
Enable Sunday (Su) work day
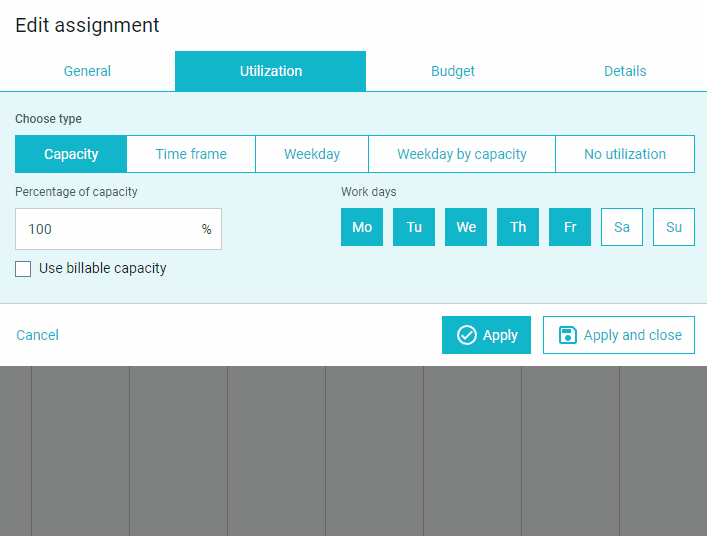[674, 227]
